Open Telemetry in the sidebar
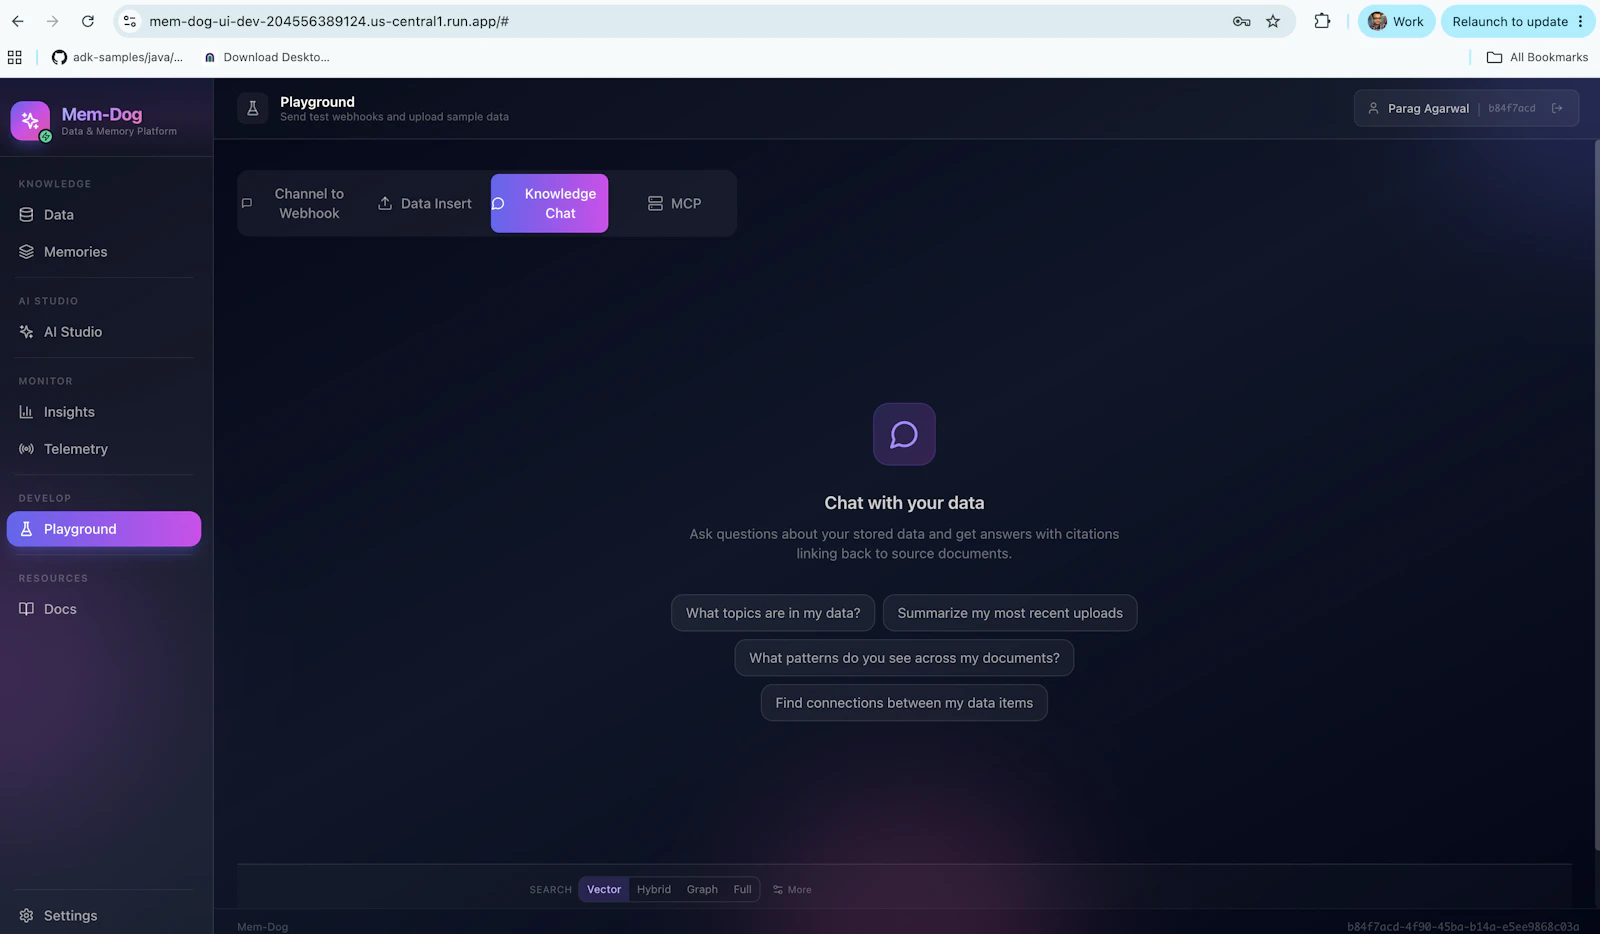 pyautogui.click(x=104, y=449)
